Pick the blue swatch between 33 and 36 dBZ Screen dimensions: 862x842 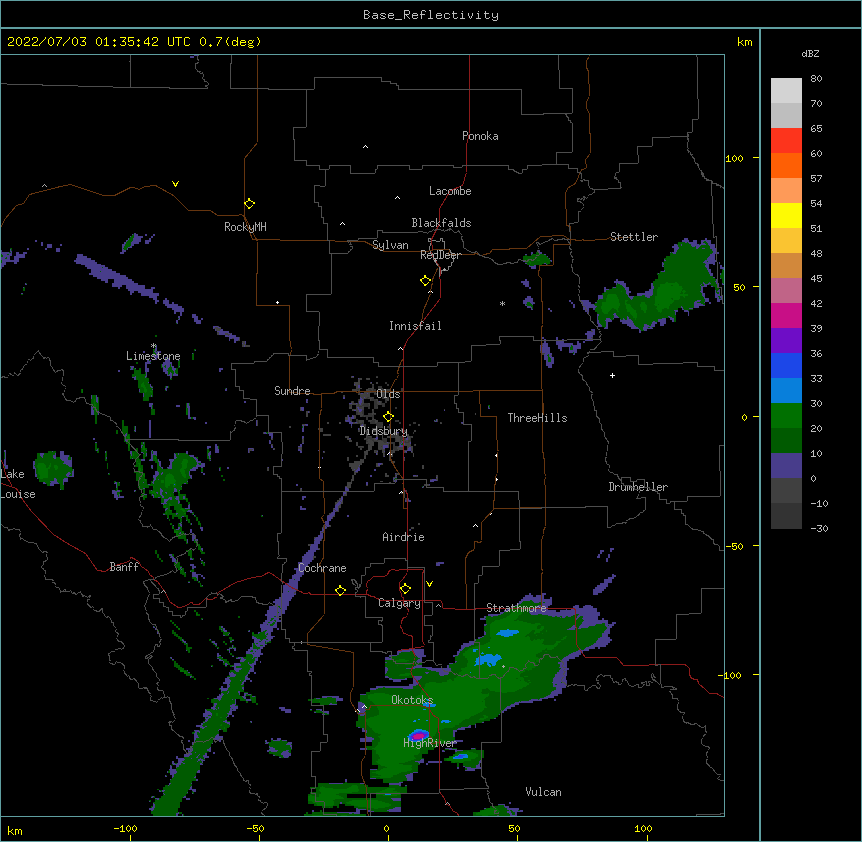[786, 366]
